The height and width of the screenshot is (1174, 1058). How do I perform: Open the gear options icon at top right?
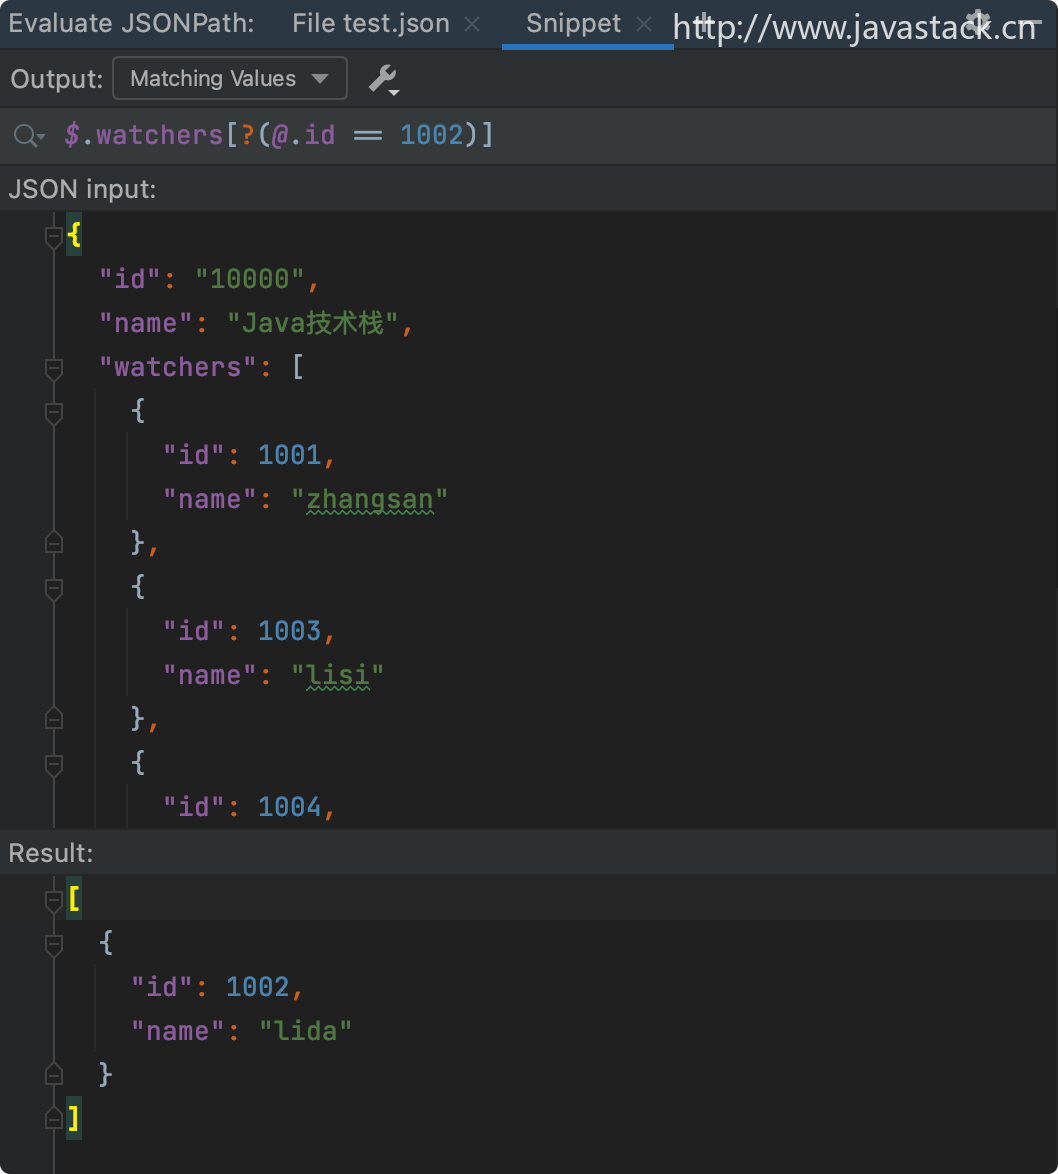coord(977,22)
